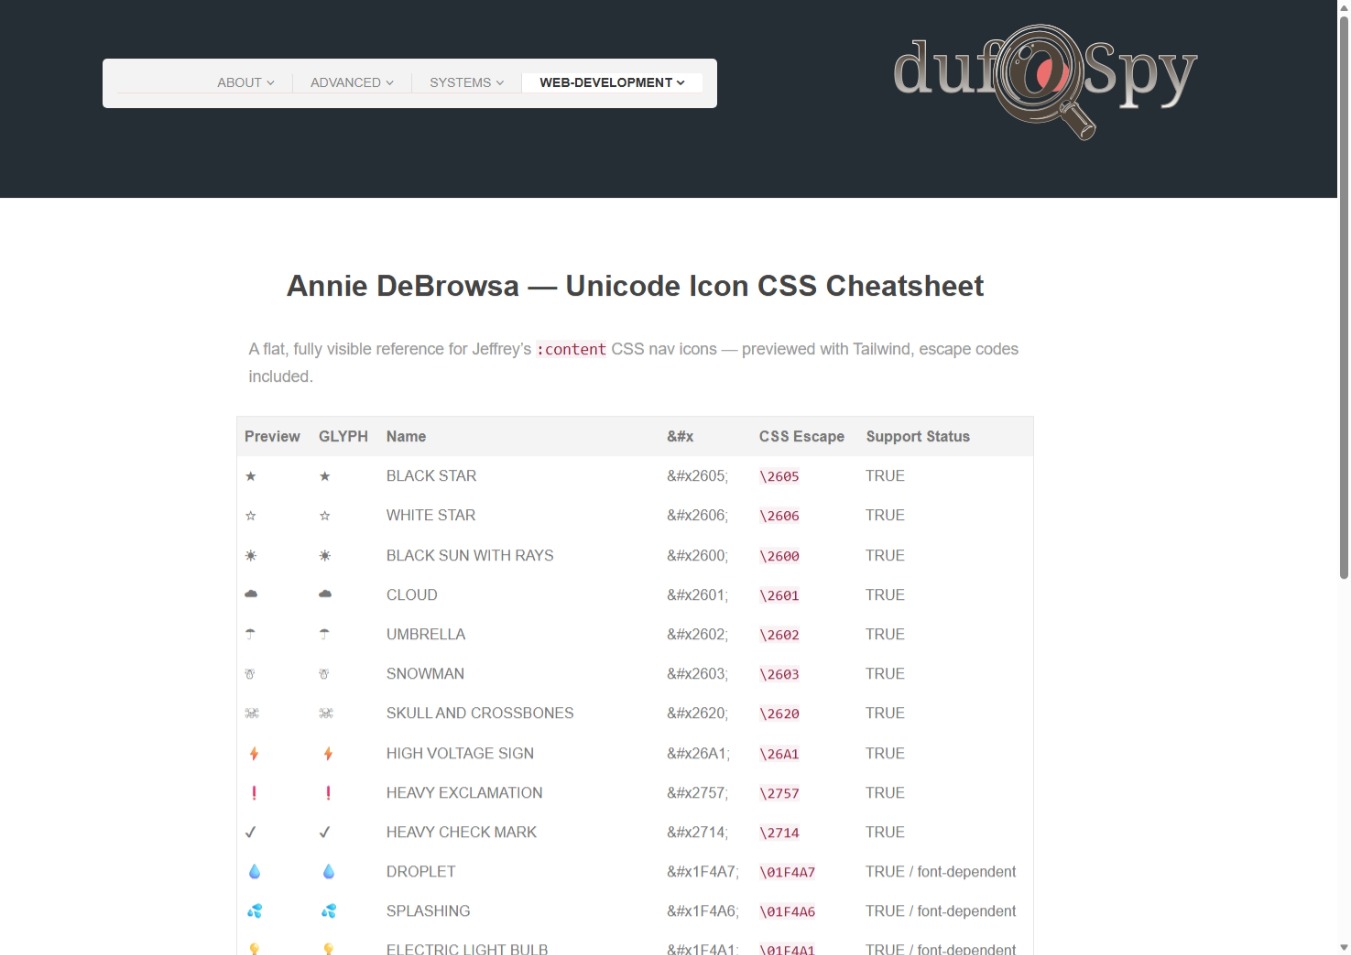Expand the About dropdown menu
The height and width of the screenshot is (955, 1351).
pyautogui.click(x=245, y=83)
